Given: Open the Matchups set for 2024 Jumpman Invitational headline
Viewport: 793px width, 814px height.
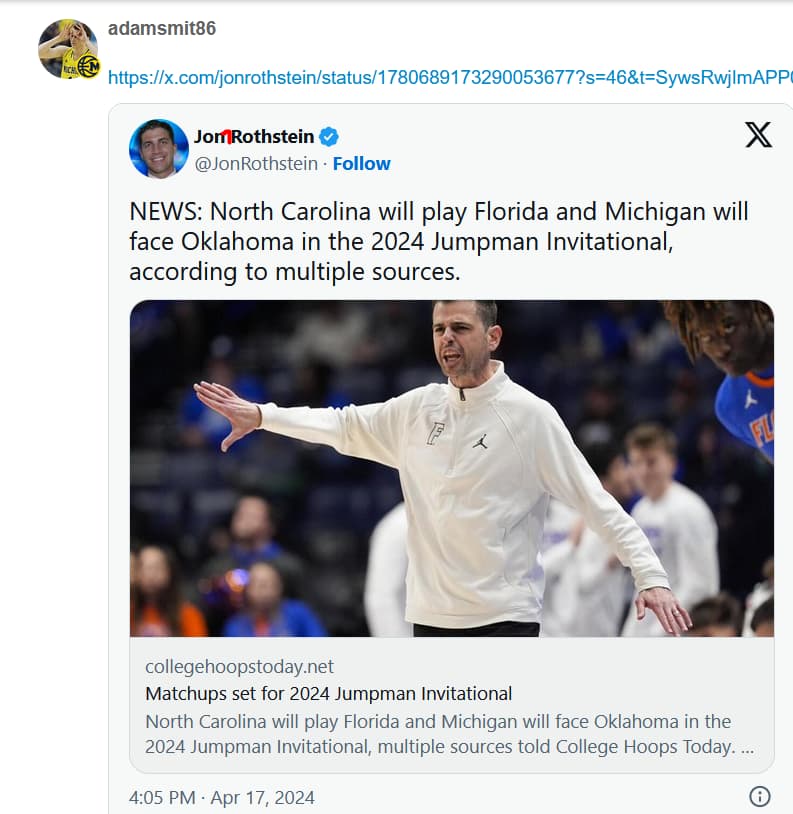Looking at the screenshot, I should (x=329, y=693).
